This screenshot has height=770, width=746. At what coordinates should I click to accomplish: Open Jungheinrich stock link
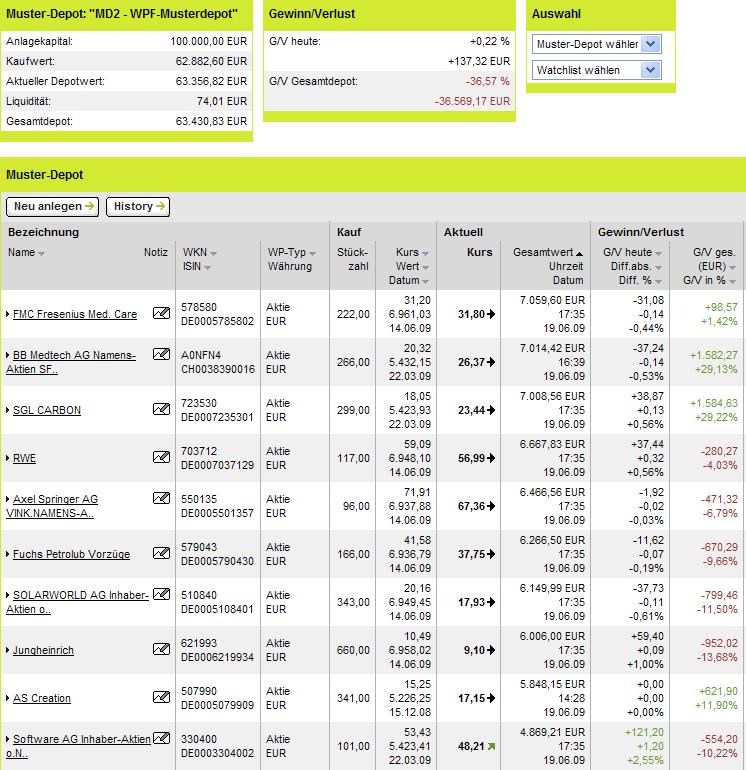coord(43,650)
